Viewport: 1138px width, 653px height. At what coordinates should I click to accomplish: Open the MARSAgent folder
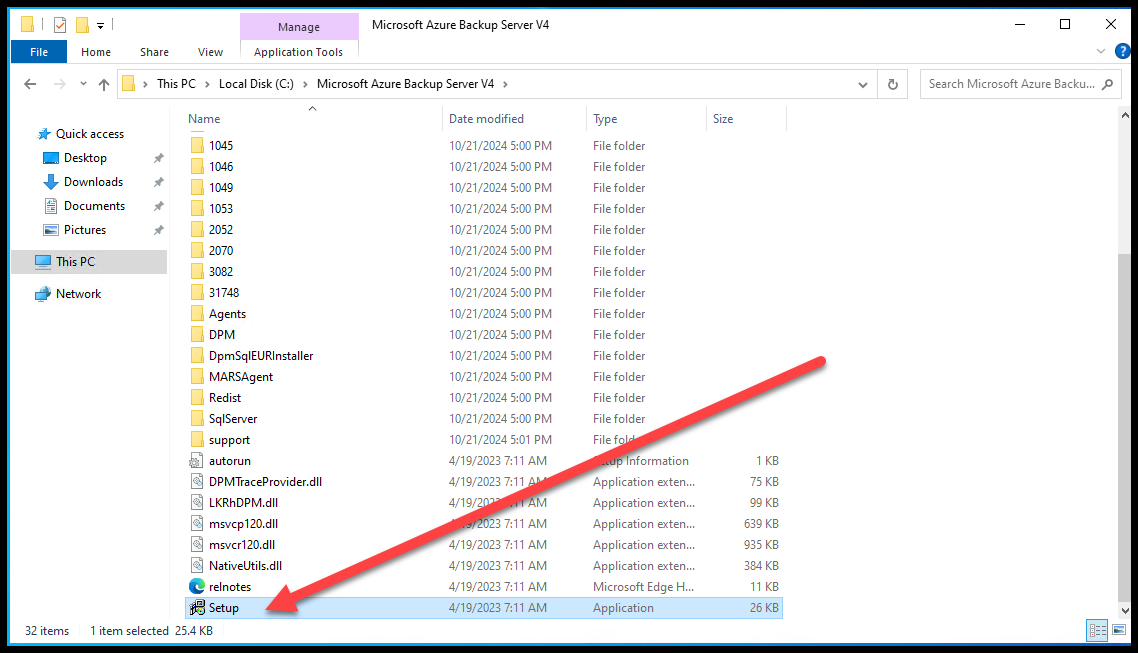coord(241,377)
